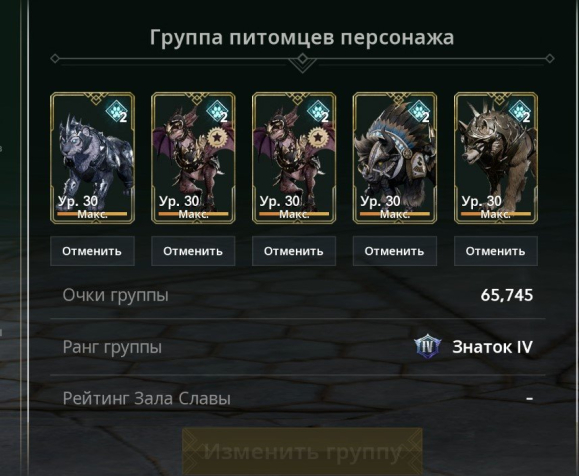Click the silver tiger's level progress bar
Image resolution: width=579 pixels, height=476 pixels.
92,214
